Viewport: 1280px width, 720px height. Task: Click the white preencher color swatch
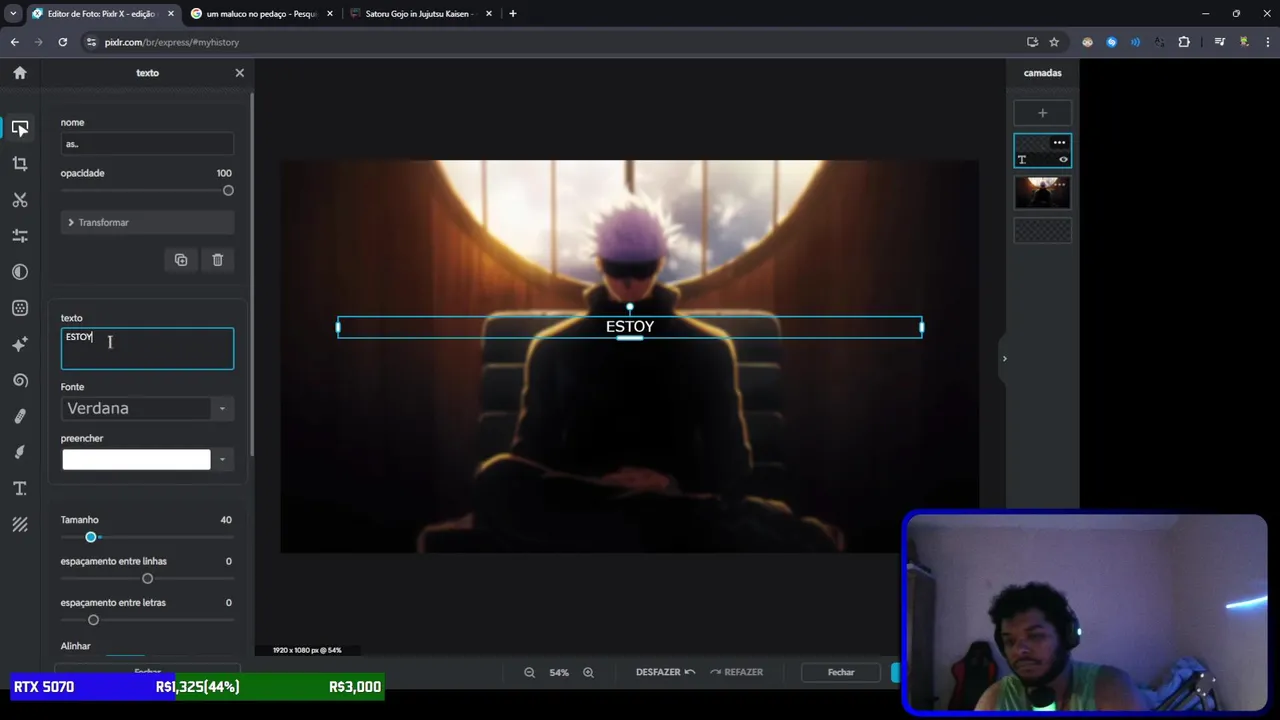click(x=136, y=460)
